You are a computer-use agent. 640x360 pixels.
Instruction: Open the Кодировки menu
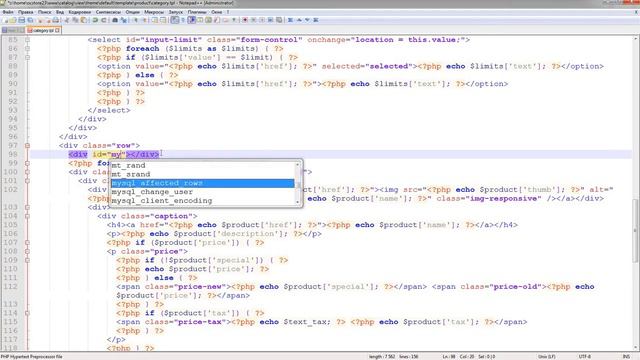(80, 12)
